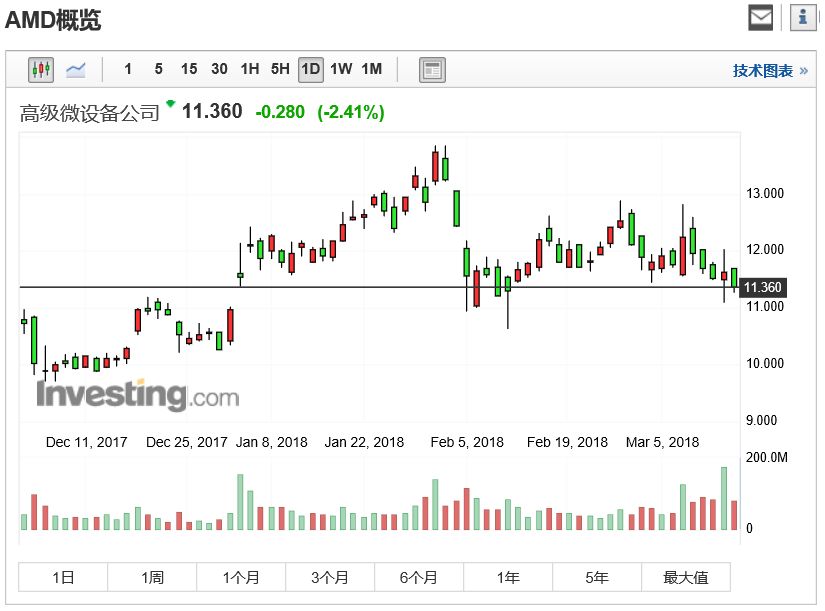Image resolution: width=825 pixels, height=611 pixels.
Task: Select the 1日 time range tab
Action: pyautogui.click(x=63, y=577)
